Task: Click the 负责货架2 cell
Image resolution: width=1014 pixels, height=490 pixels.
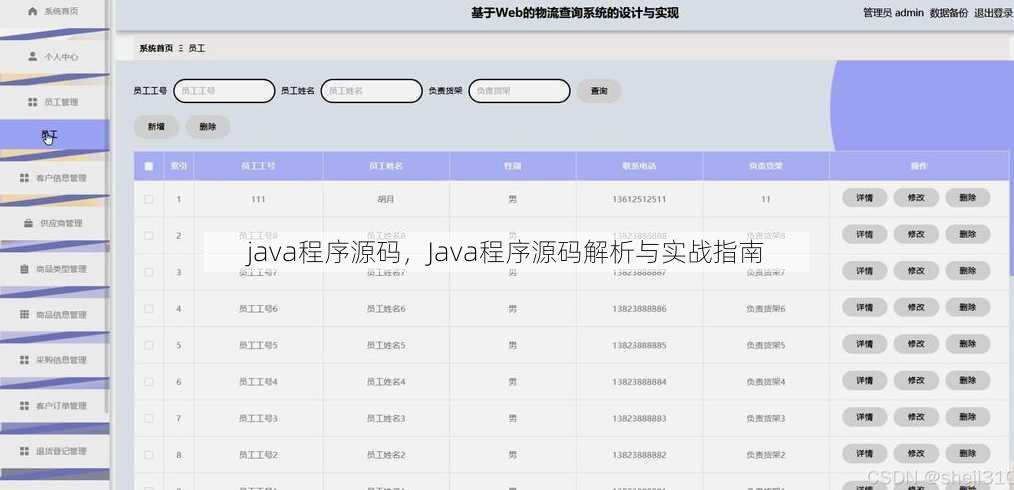Action: (x=766, y=455)
